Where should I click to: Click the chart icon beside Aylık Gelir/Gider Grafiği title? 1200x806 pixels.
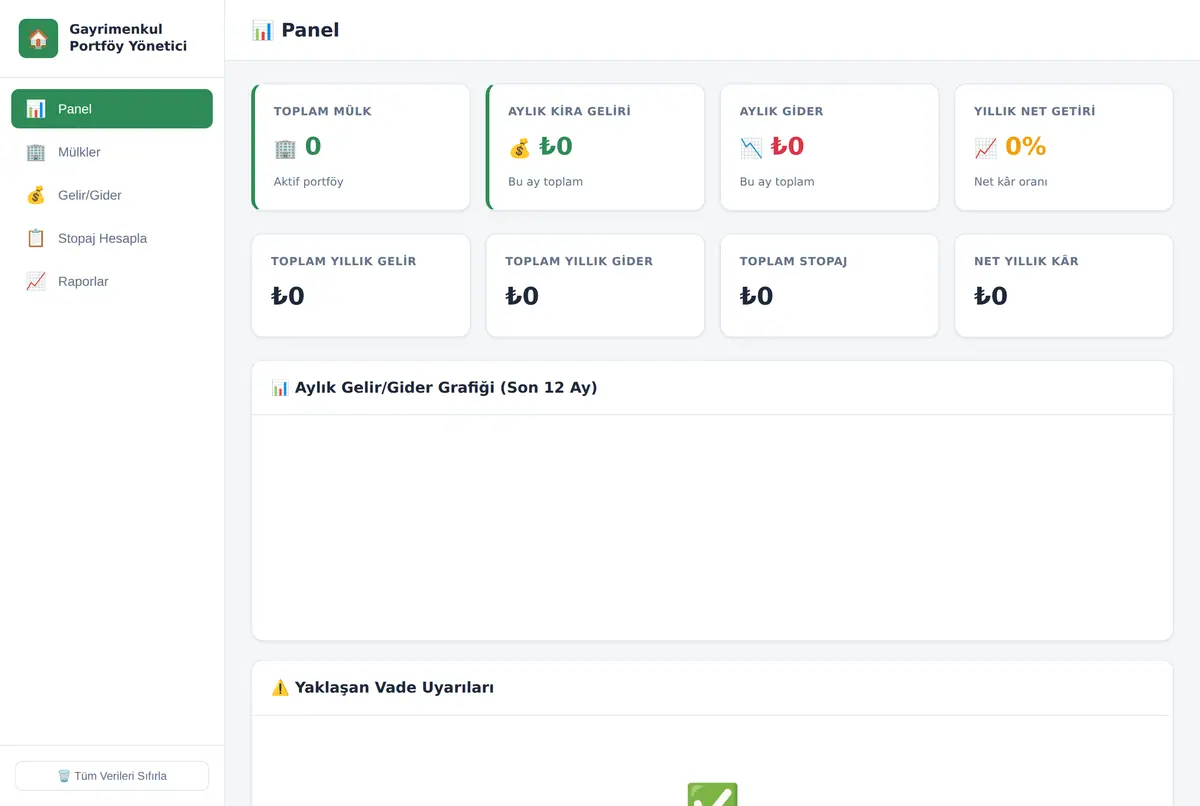click(x=280, y=388)
